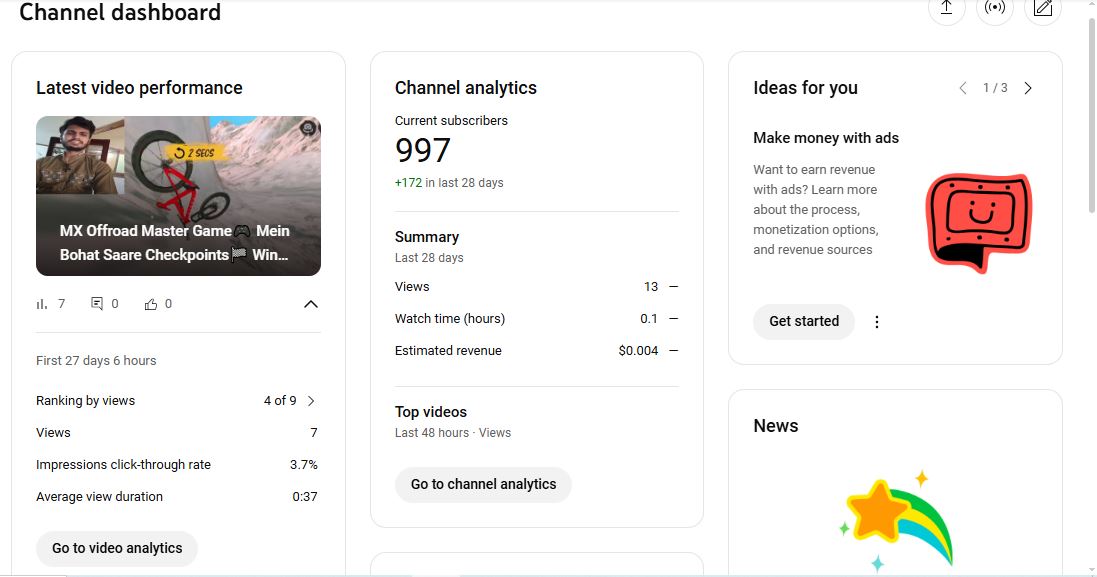Click the News shooting star image

click(x=896, y=520)
